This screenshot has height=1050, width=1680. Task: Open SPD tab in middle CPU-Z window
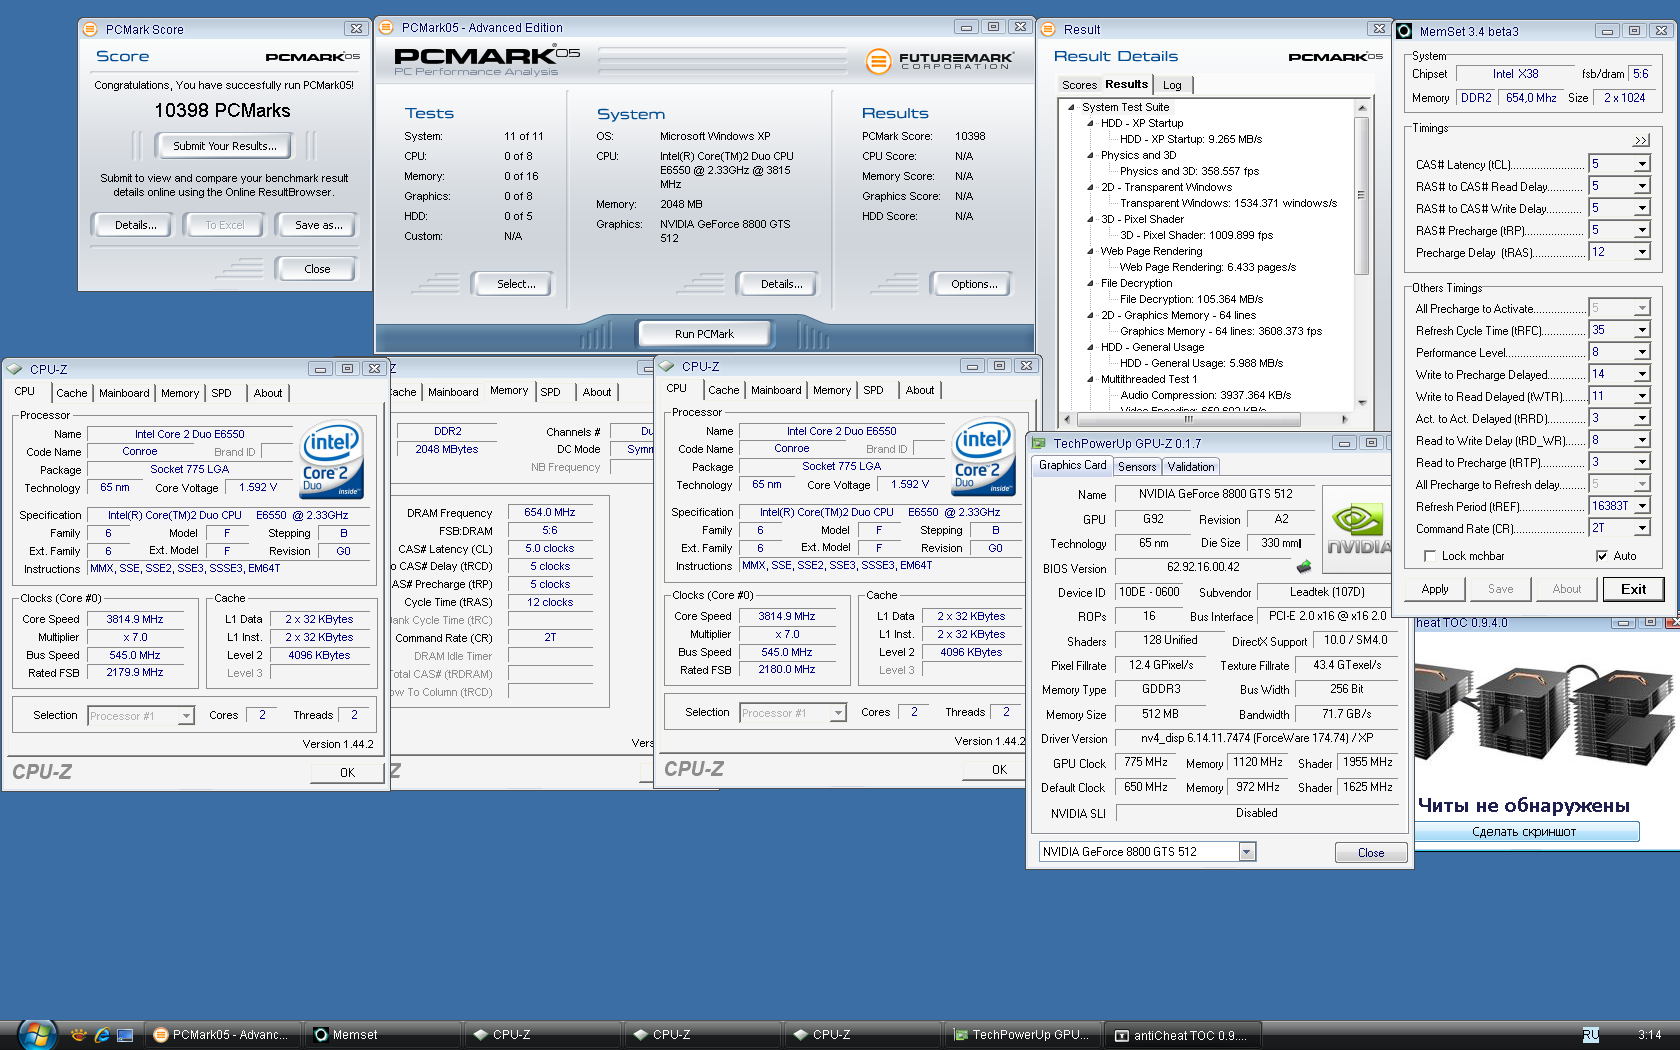coord(551,392)
